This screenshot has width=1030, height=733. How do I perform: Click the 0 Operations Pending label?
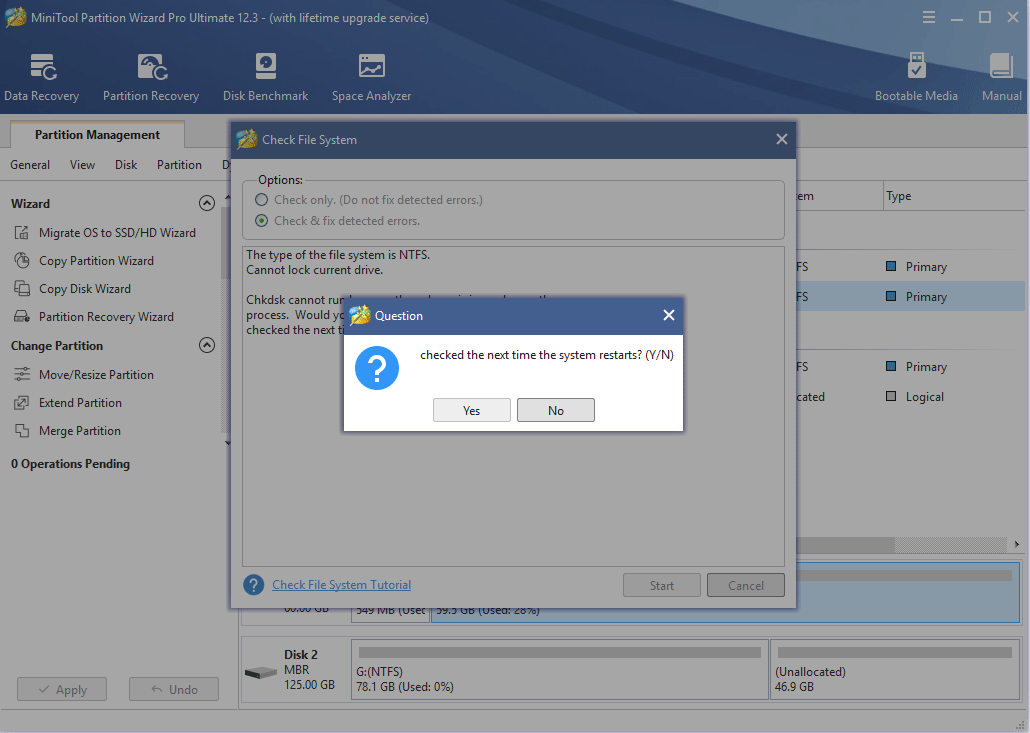click(x=70, y=464)
